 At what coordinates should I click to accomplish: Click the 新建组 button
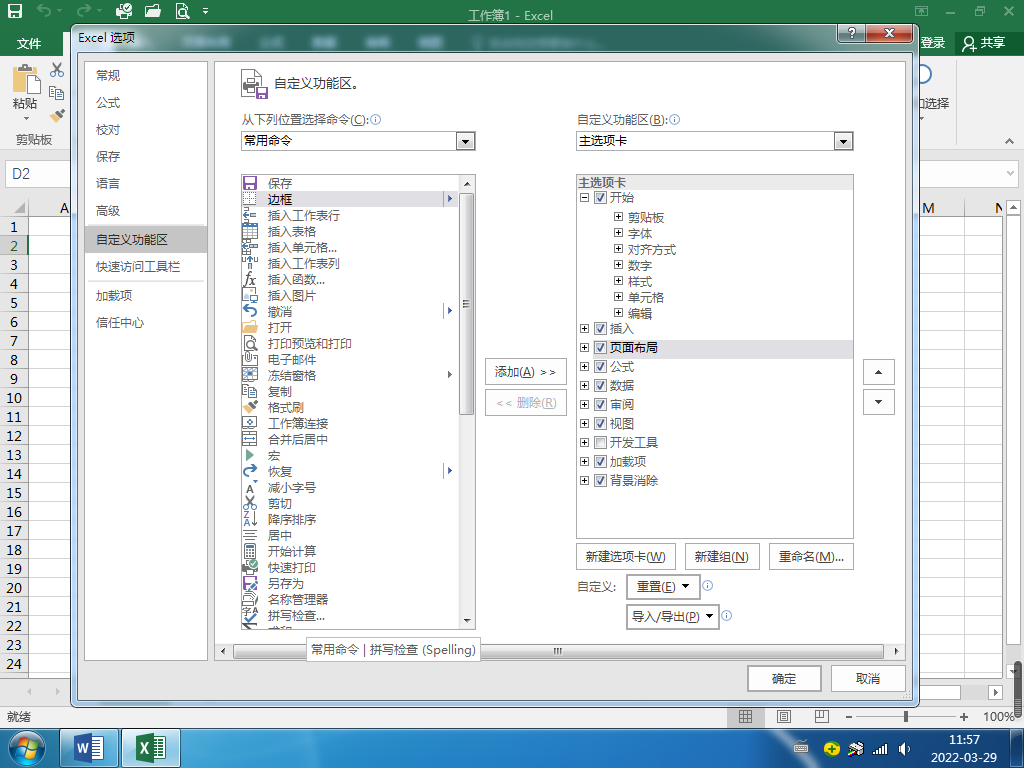(722, 557)
